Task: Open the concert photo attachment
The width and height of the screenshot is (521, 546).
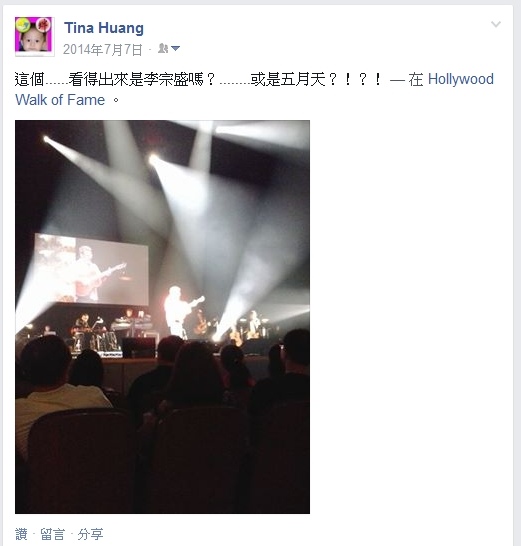Action: (x=162, y=317)
